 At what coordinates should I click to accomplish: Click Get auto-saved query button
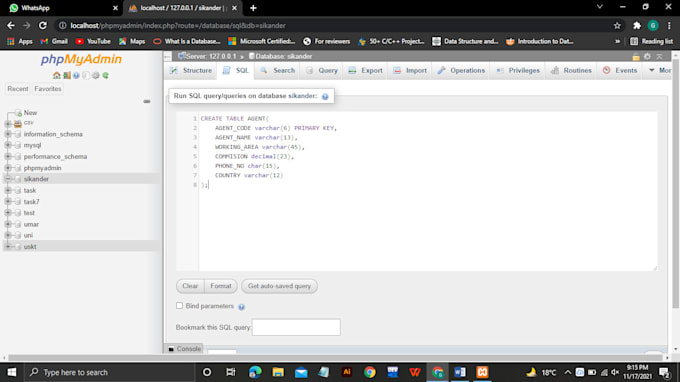(x=279, y=286)
